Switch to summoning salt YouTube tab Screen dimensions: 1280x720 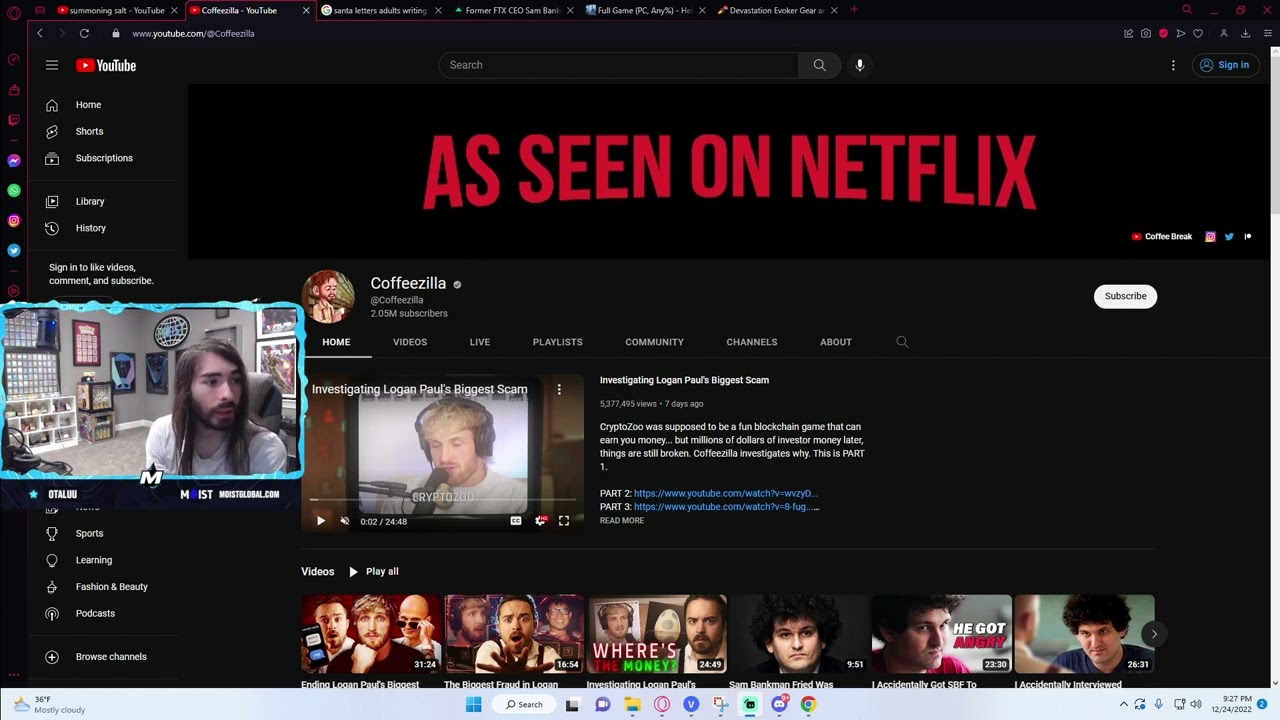click(117, 10)
